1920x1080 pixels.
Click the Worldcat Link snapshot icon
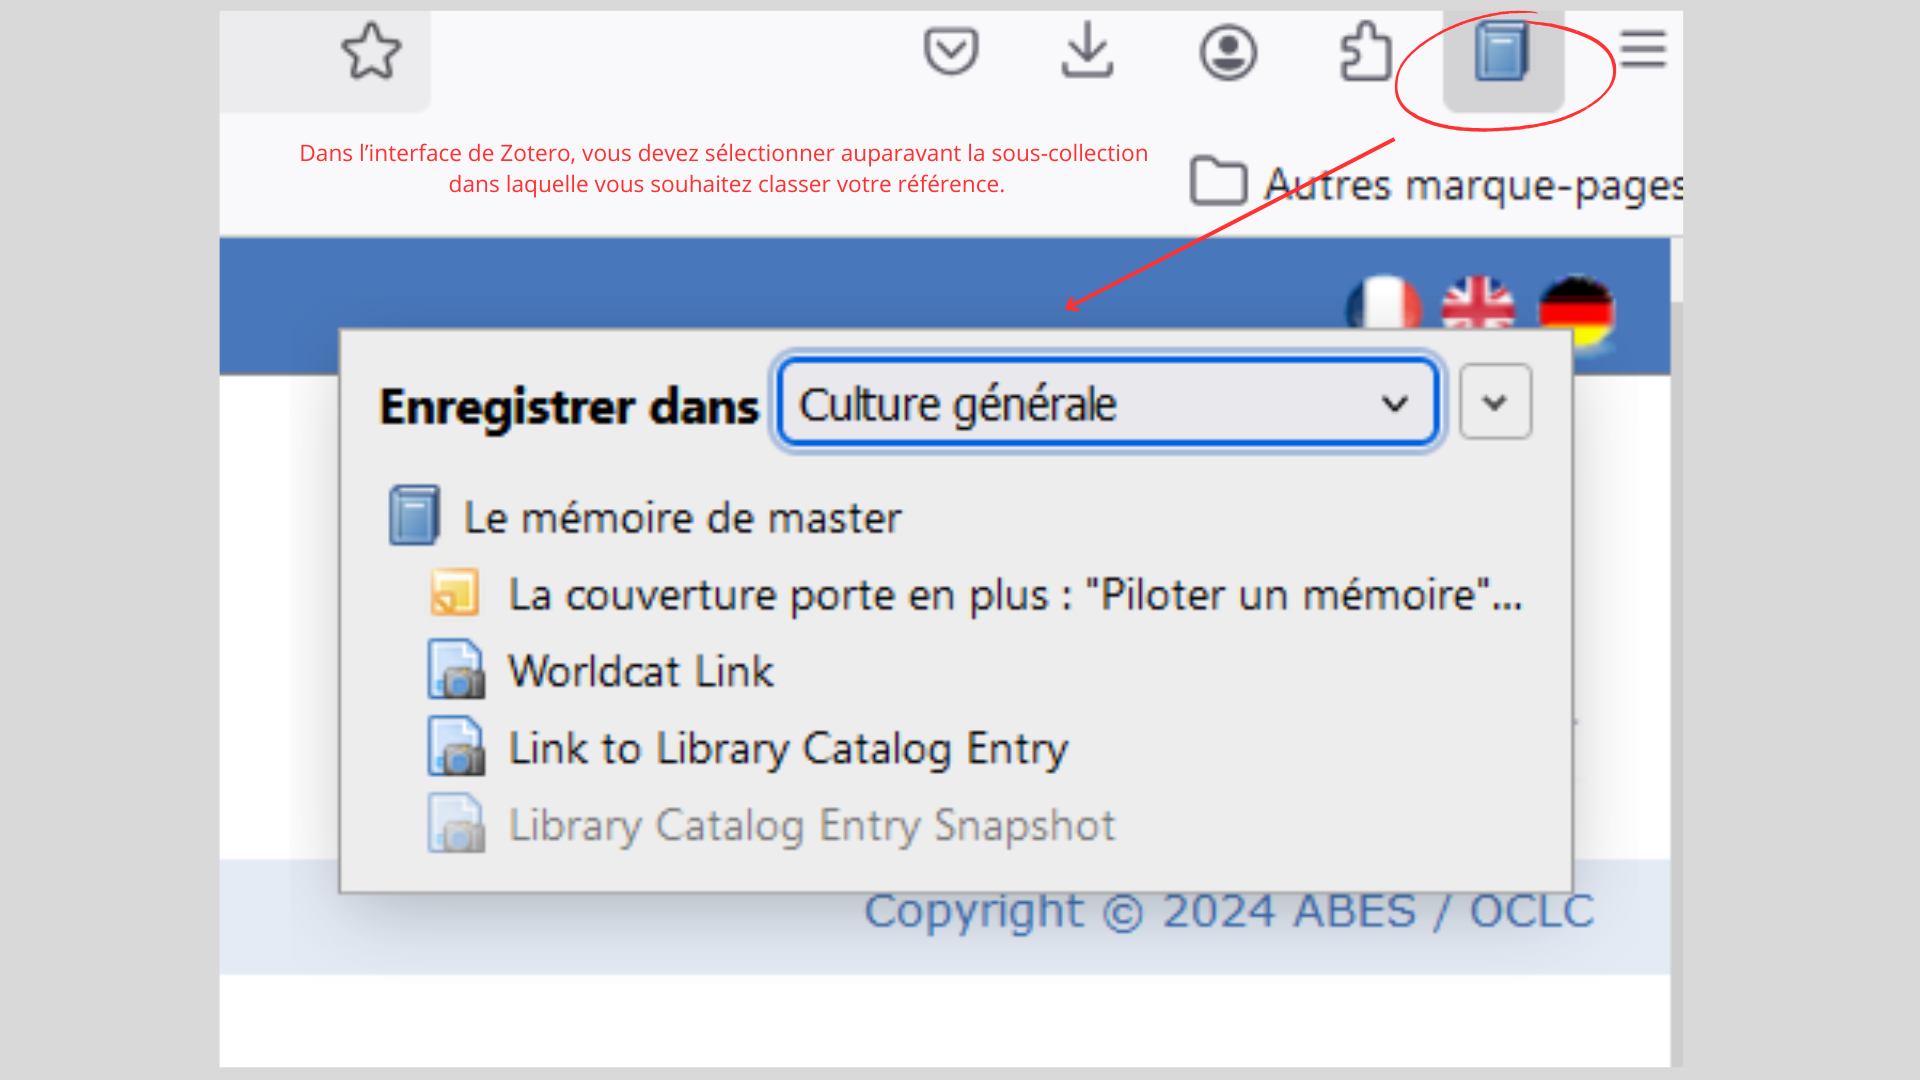[x=456, y=670]
